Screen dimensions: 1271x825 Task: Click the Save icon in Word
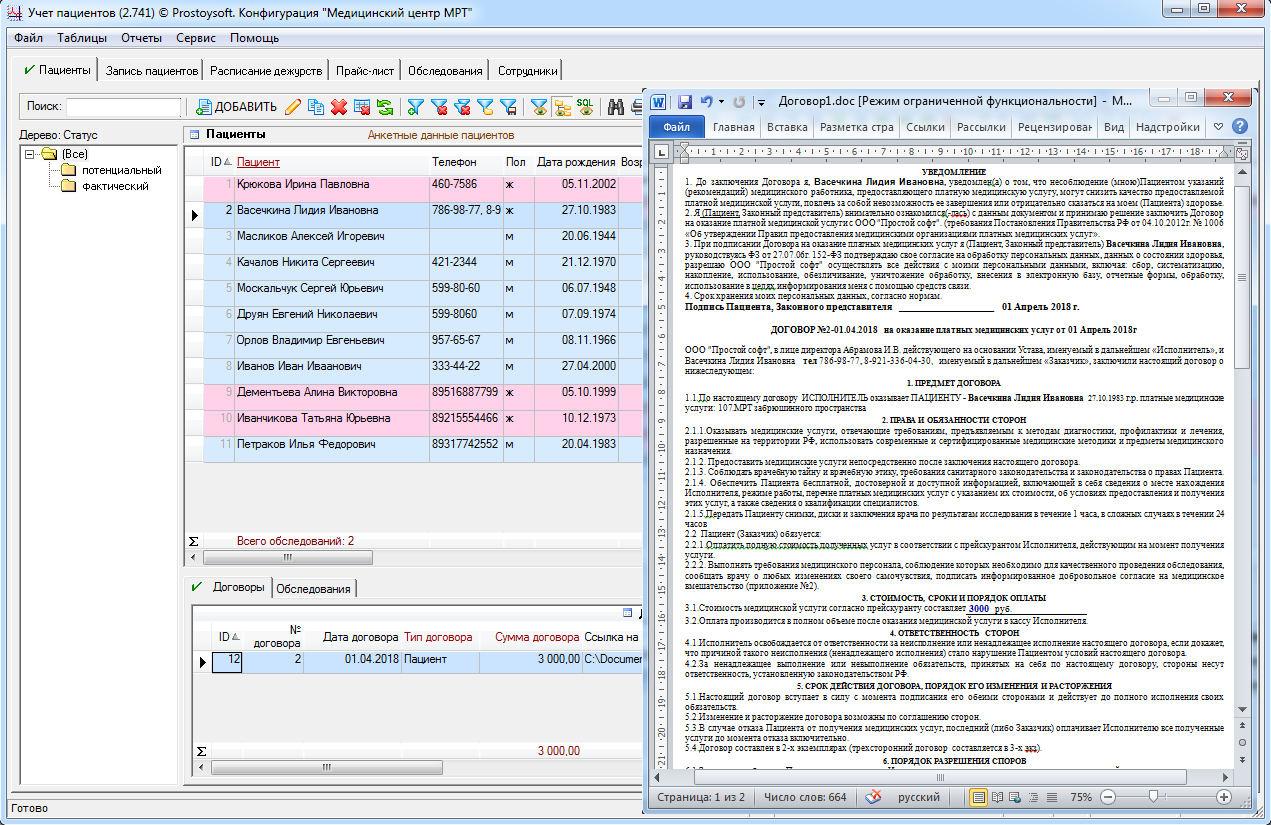(x=685, y=102)
